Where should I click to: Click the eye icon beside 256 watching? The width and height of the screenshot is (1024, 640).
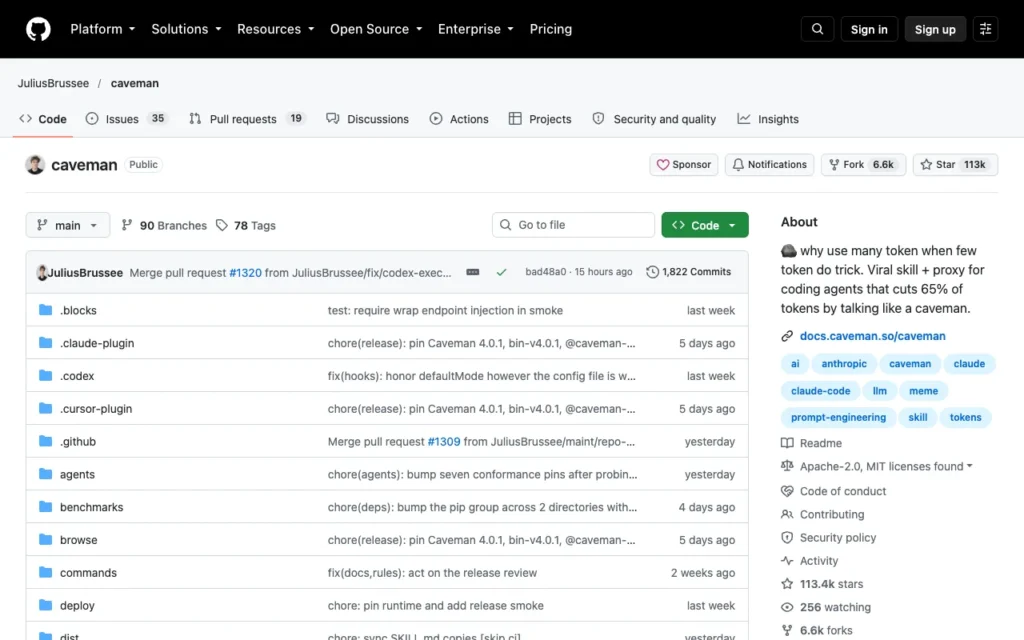[787, 607]
